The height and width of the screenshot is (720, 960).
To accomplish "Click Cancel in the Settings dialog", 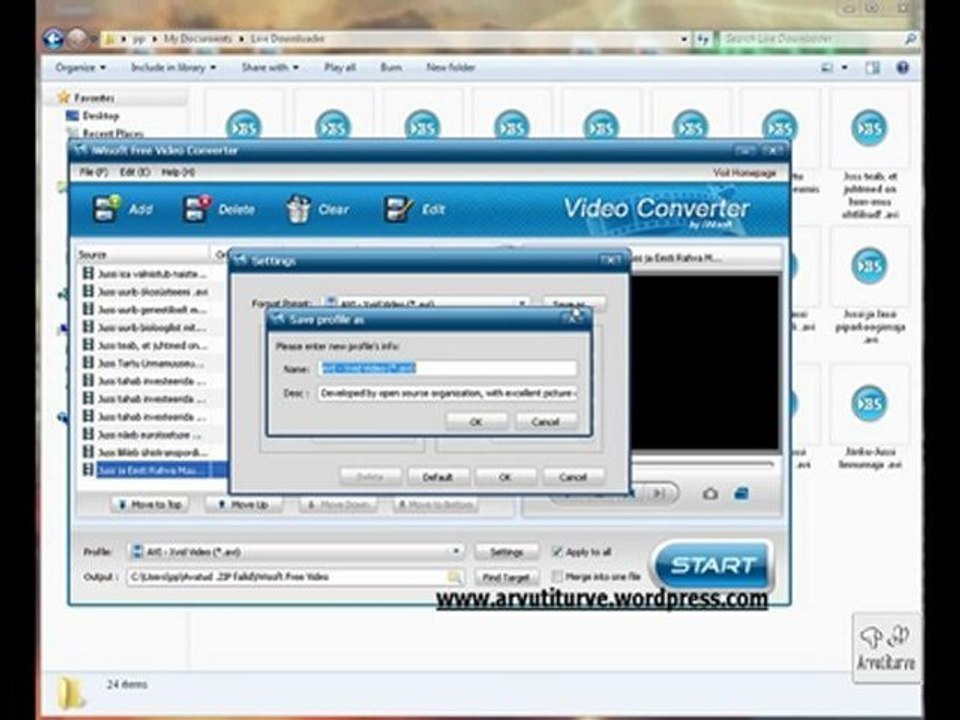I will [x=573, y=476].
